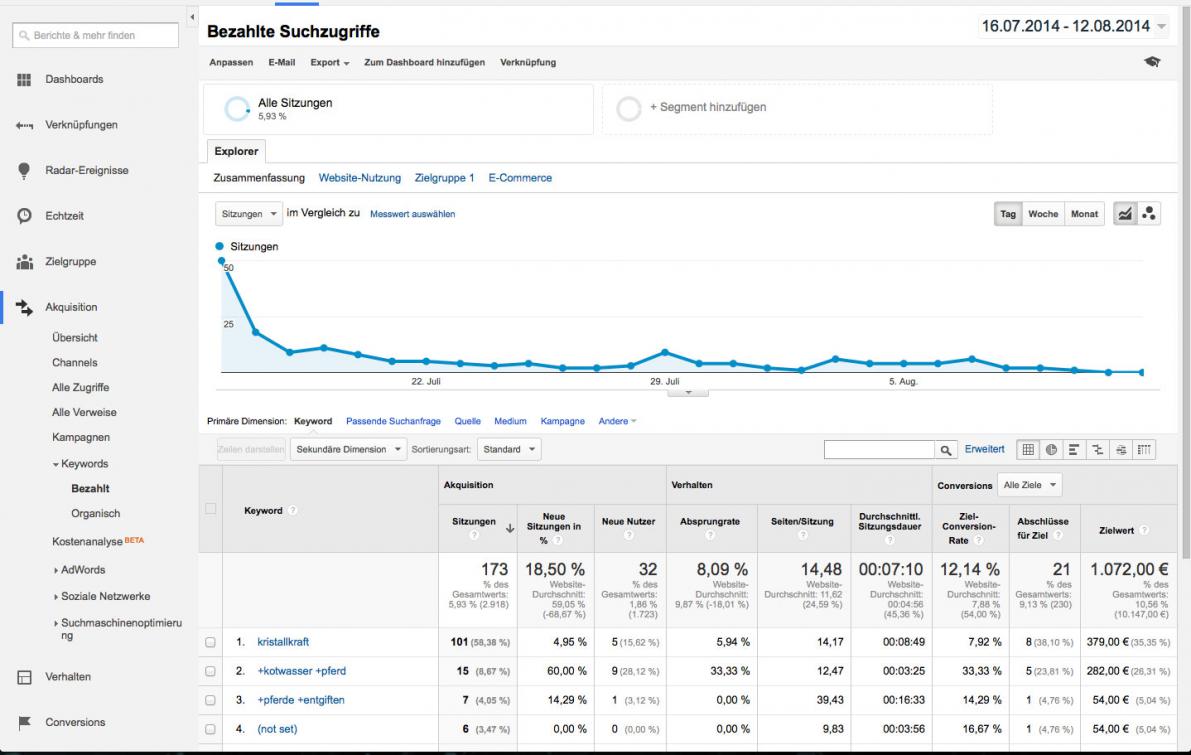
Task: Open the Export menu
Action: click(329, 62)
